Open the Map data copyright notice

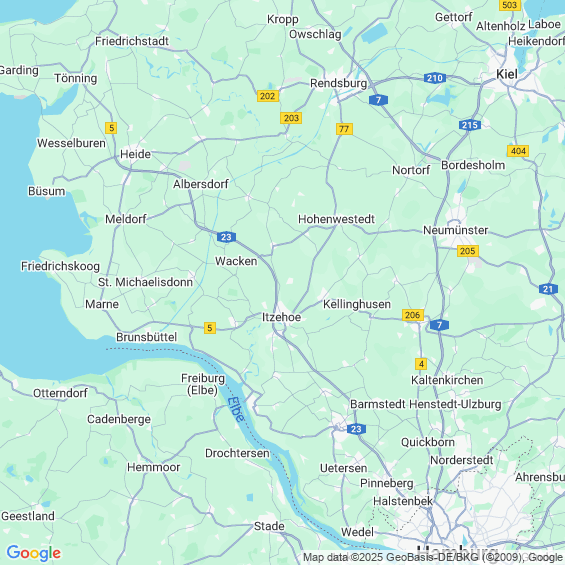pos(433,557)
